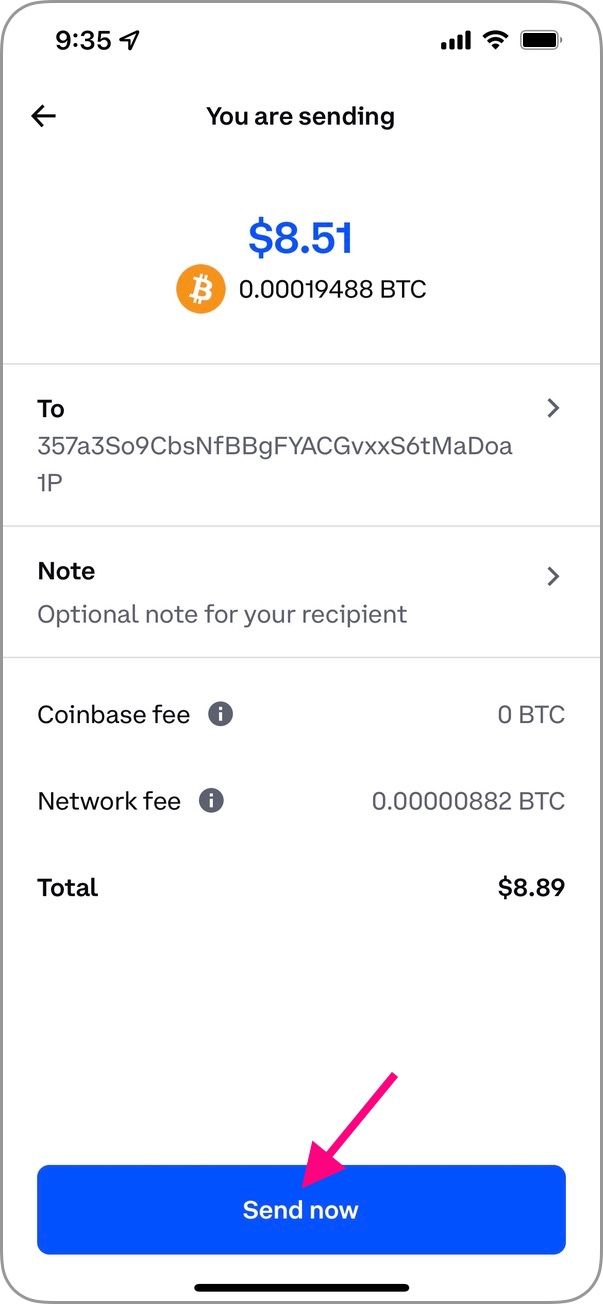603x1304 pixels.
Task: Tap the Coinbase fee 0 BTC value
Action: pos(531,715)
